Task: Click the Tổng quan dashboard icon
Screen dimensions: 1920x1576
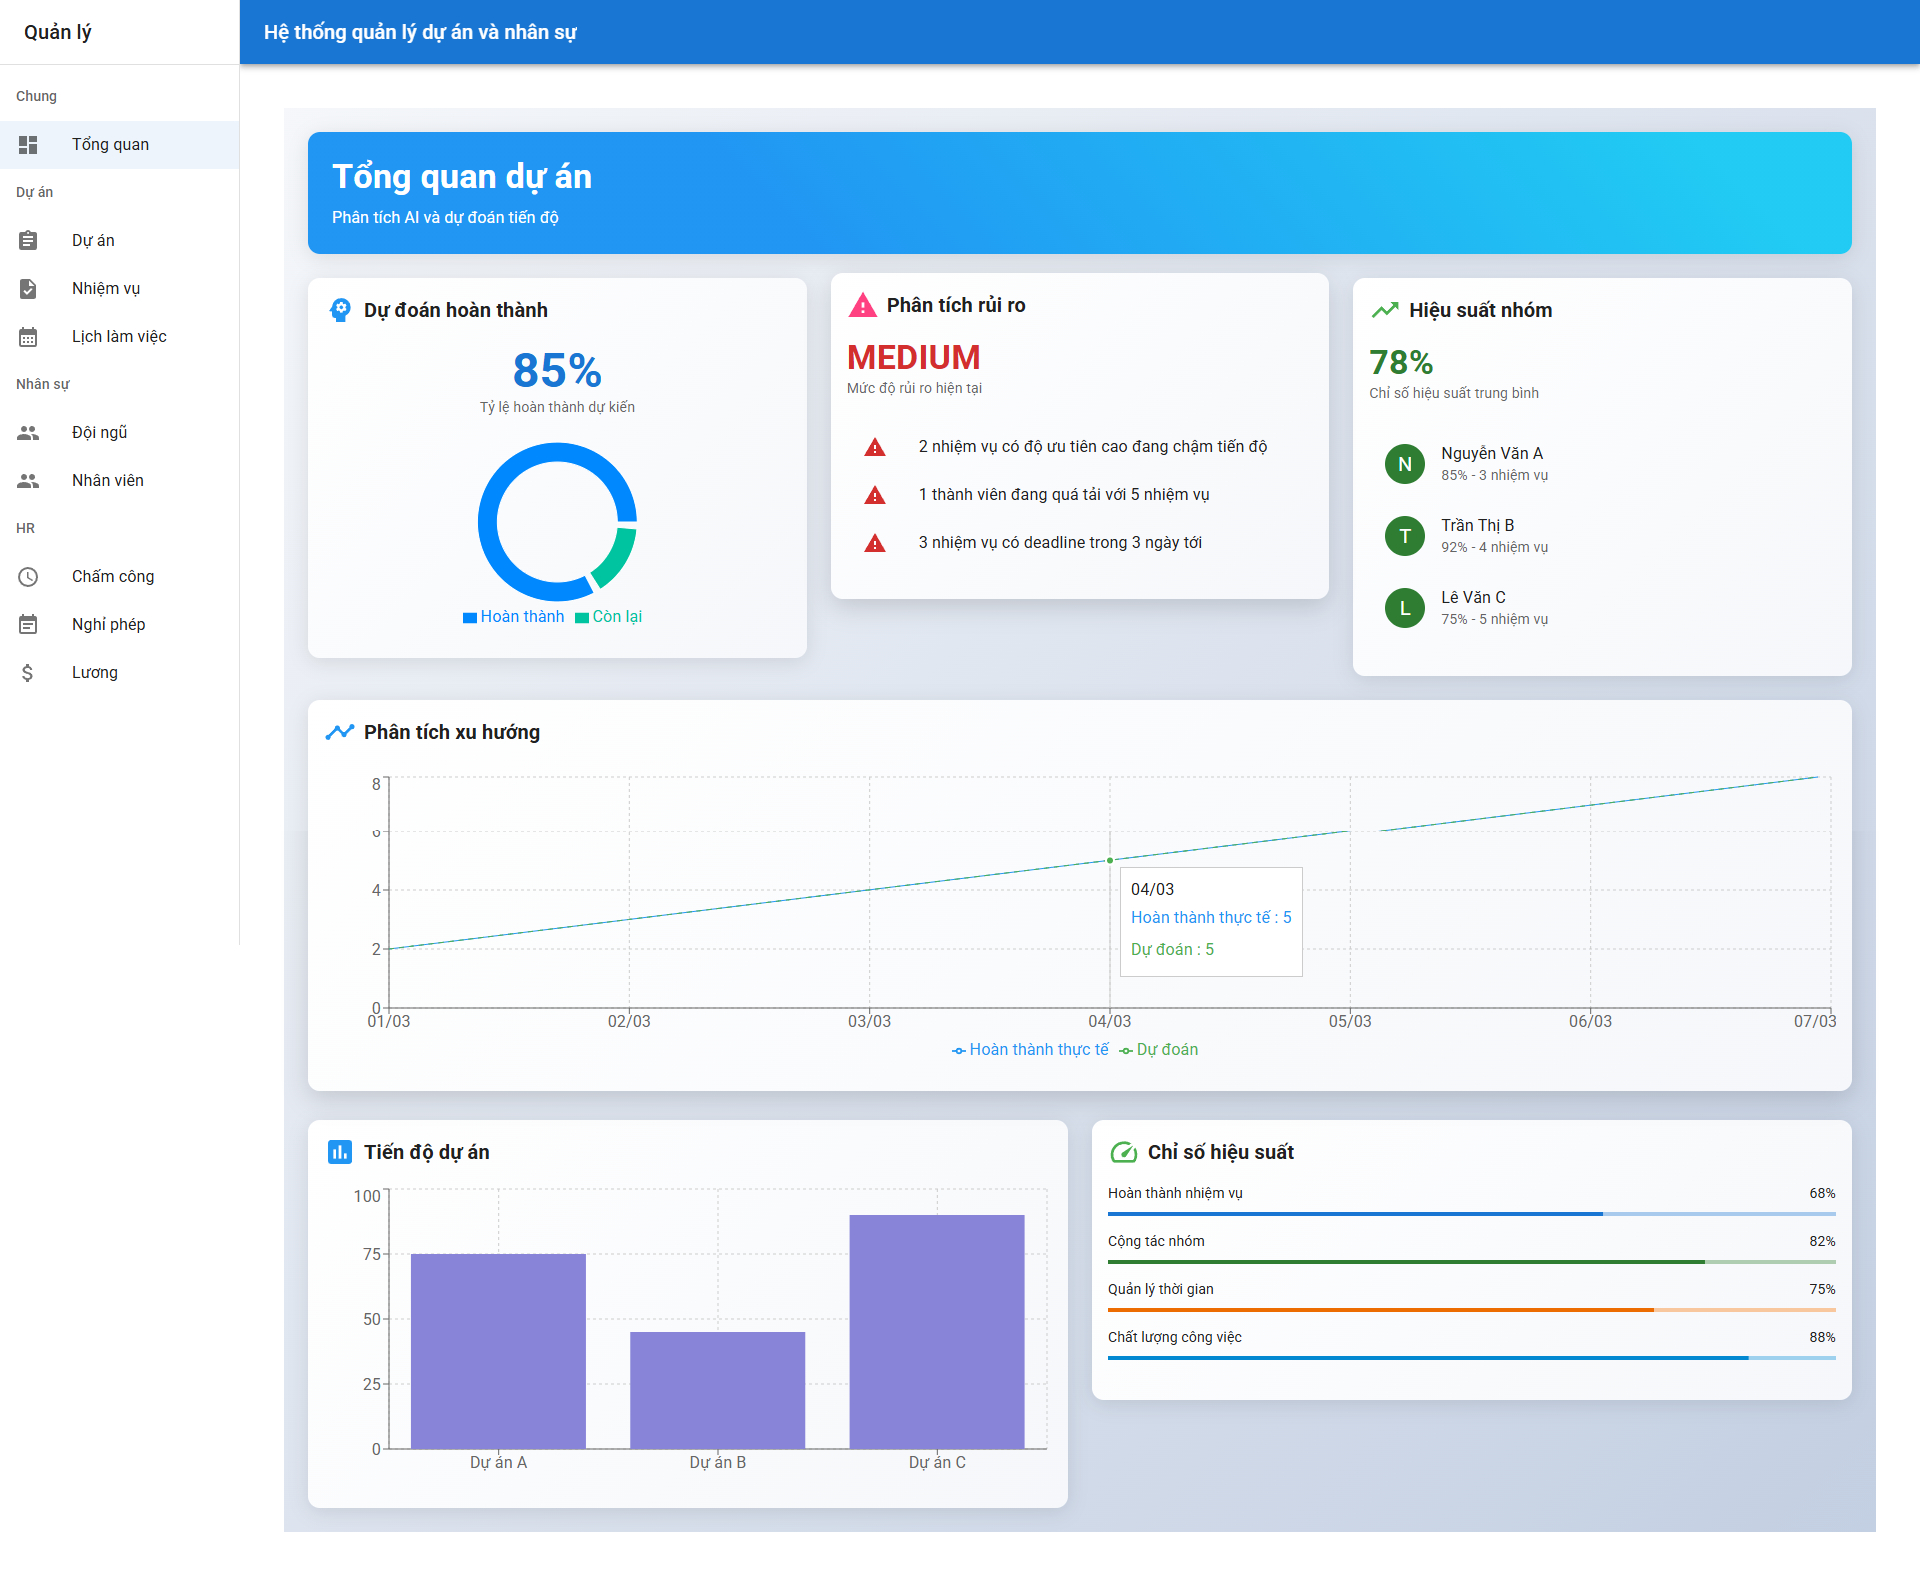Action: point(28,145)
